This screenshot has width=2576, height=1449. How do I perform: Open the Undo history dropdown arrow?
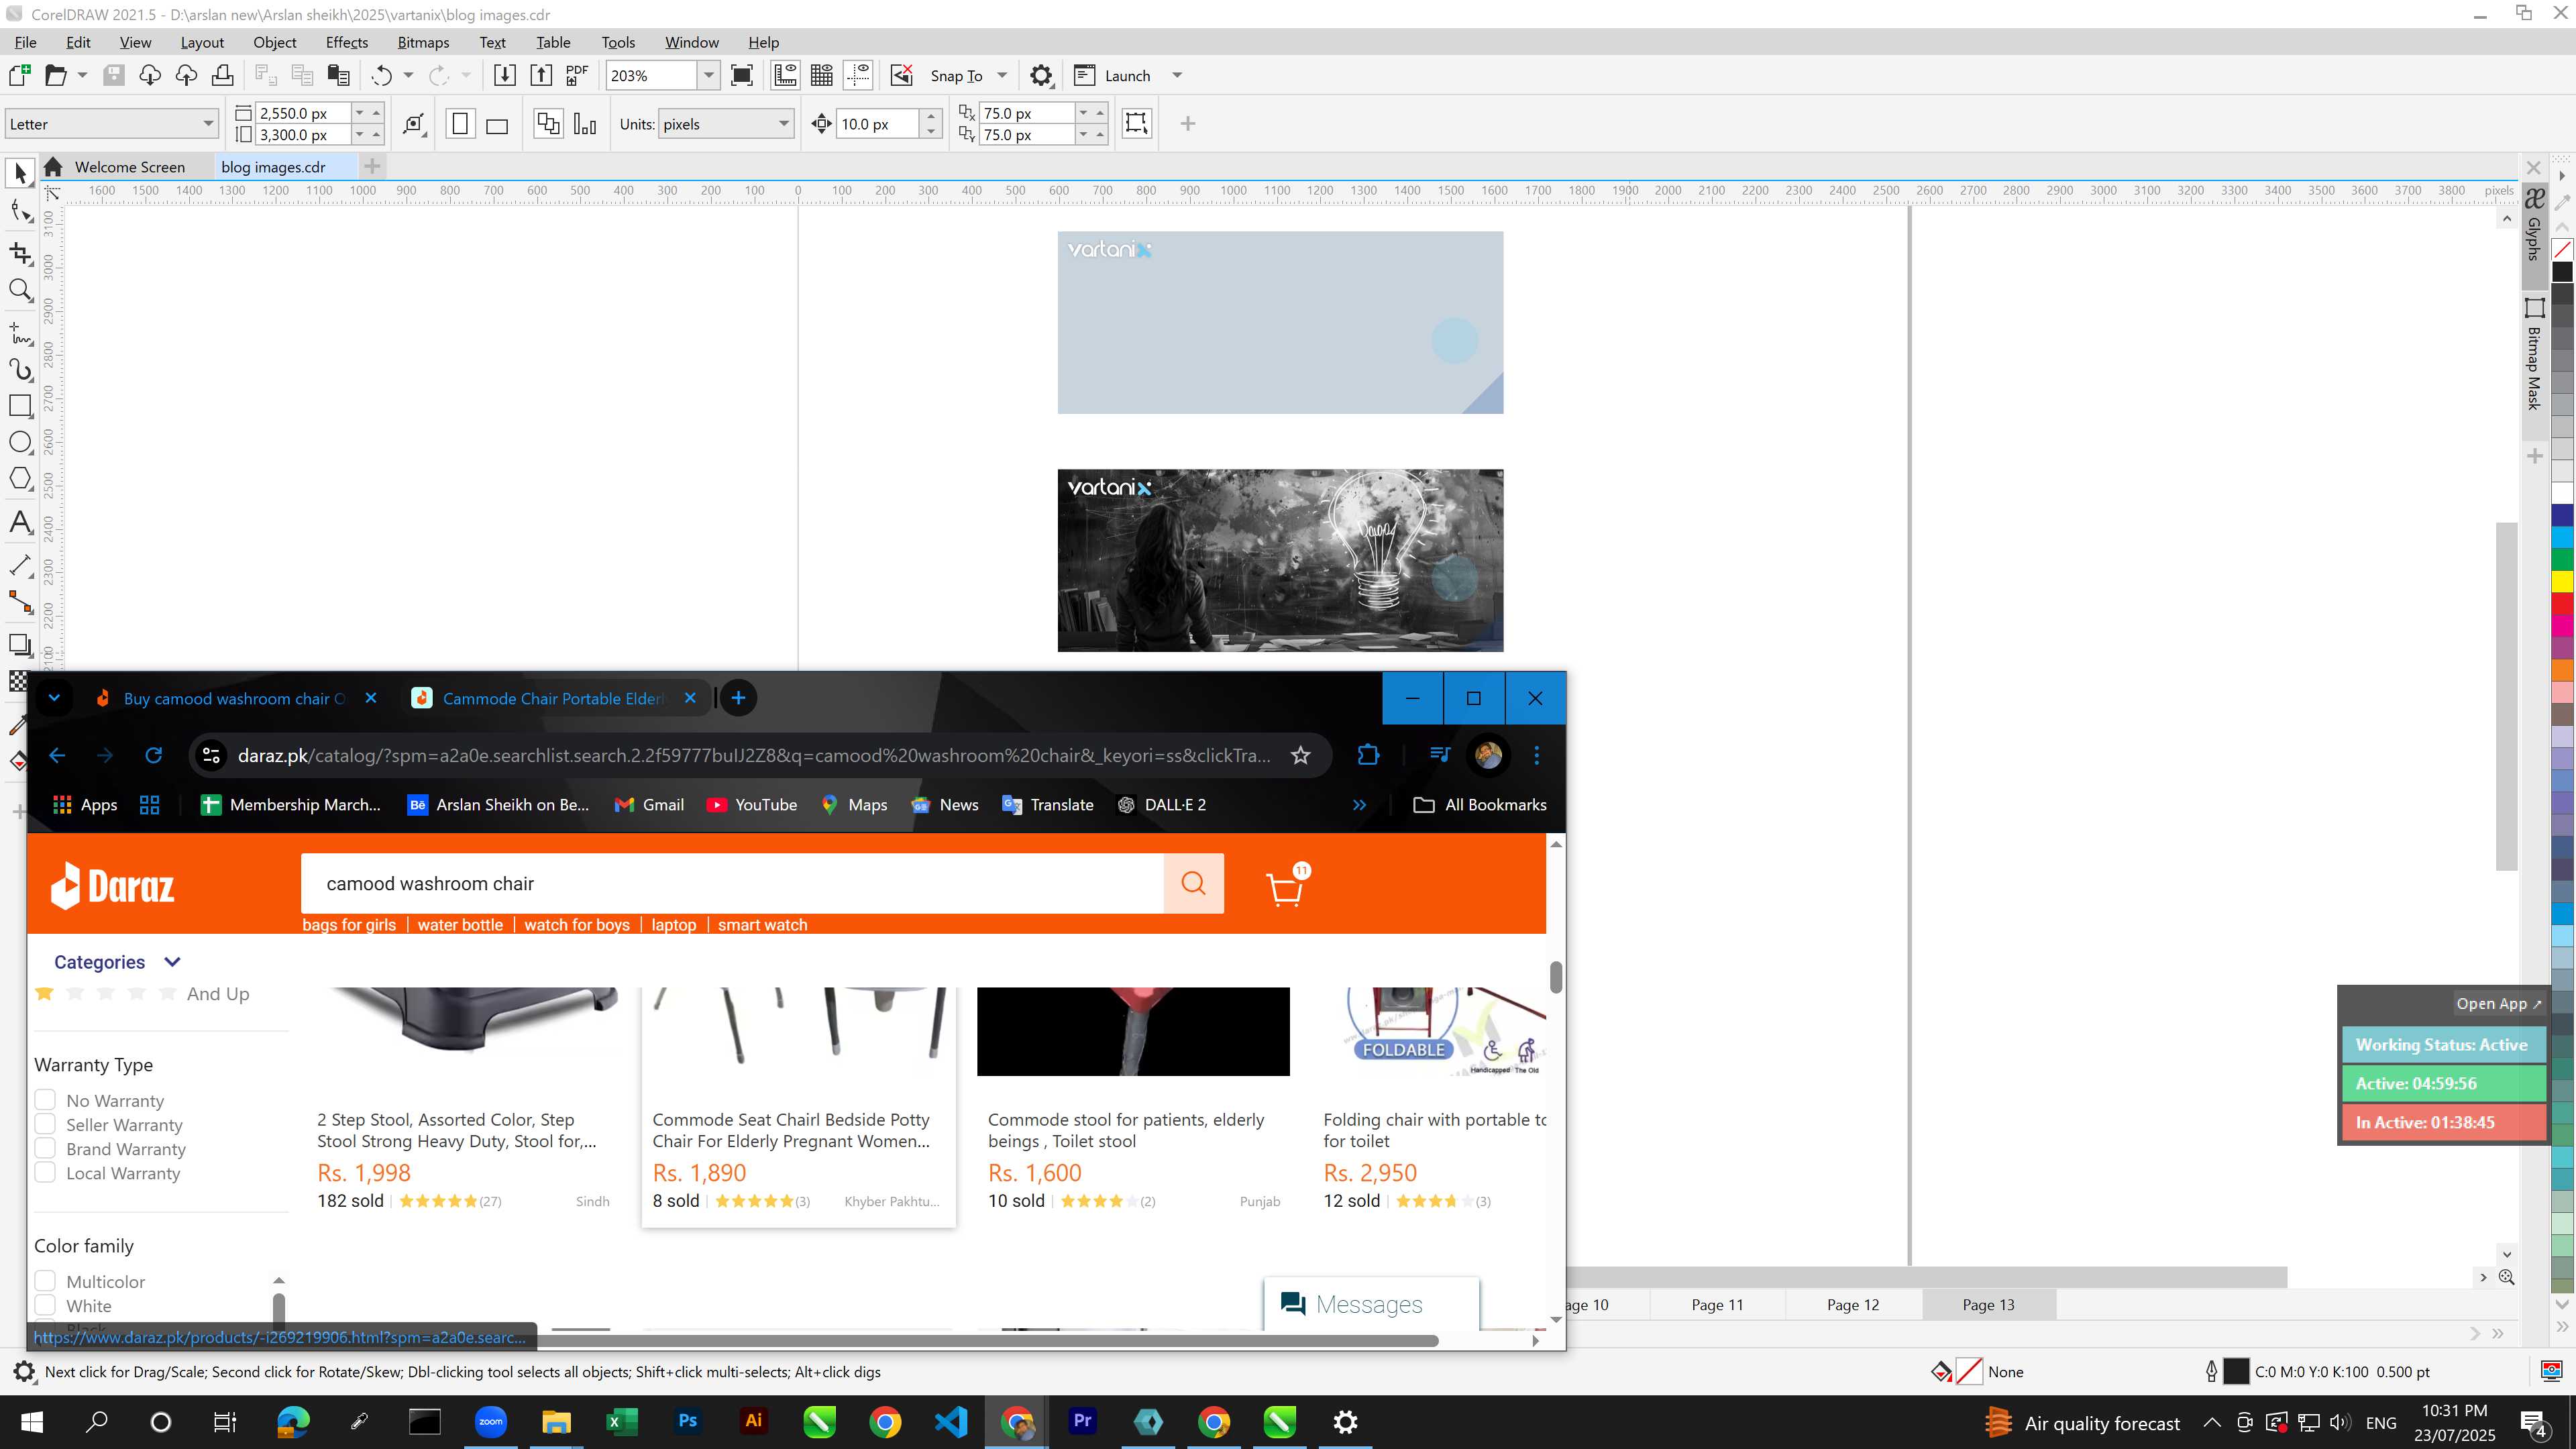point(408,75)
